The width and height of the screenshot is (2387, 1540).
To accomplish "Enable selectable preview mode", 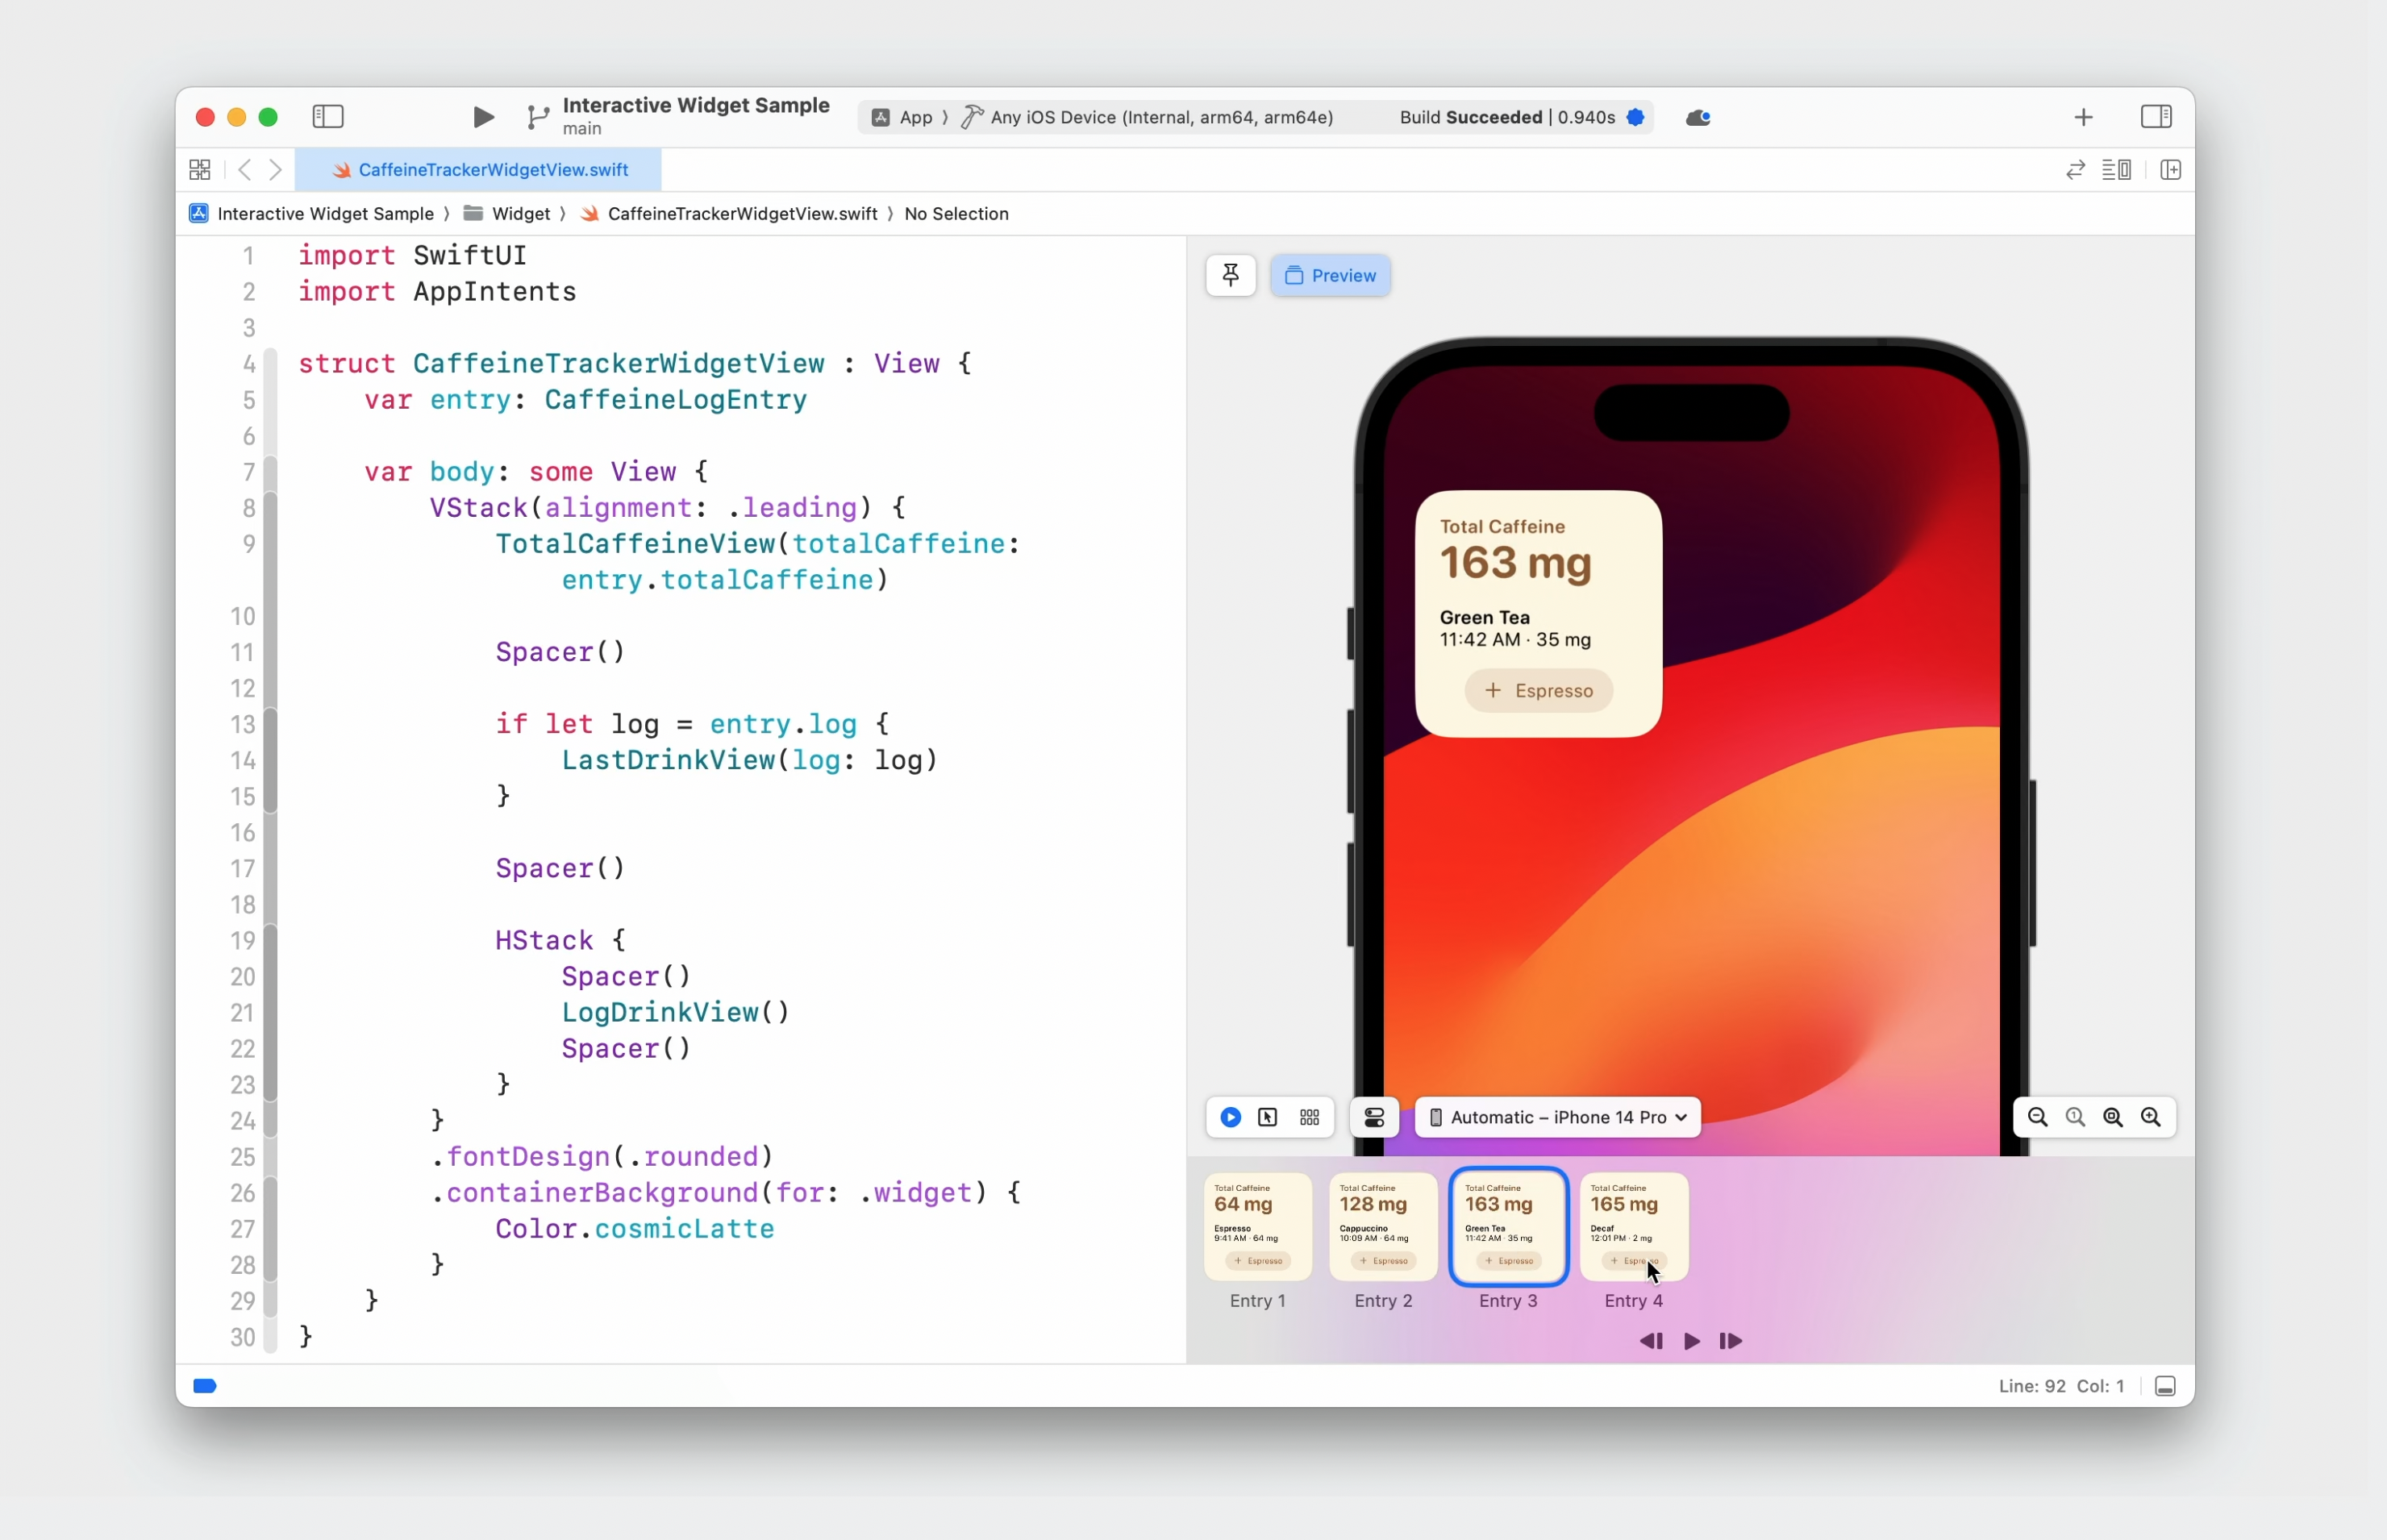I will [x=1268, y=1118].
